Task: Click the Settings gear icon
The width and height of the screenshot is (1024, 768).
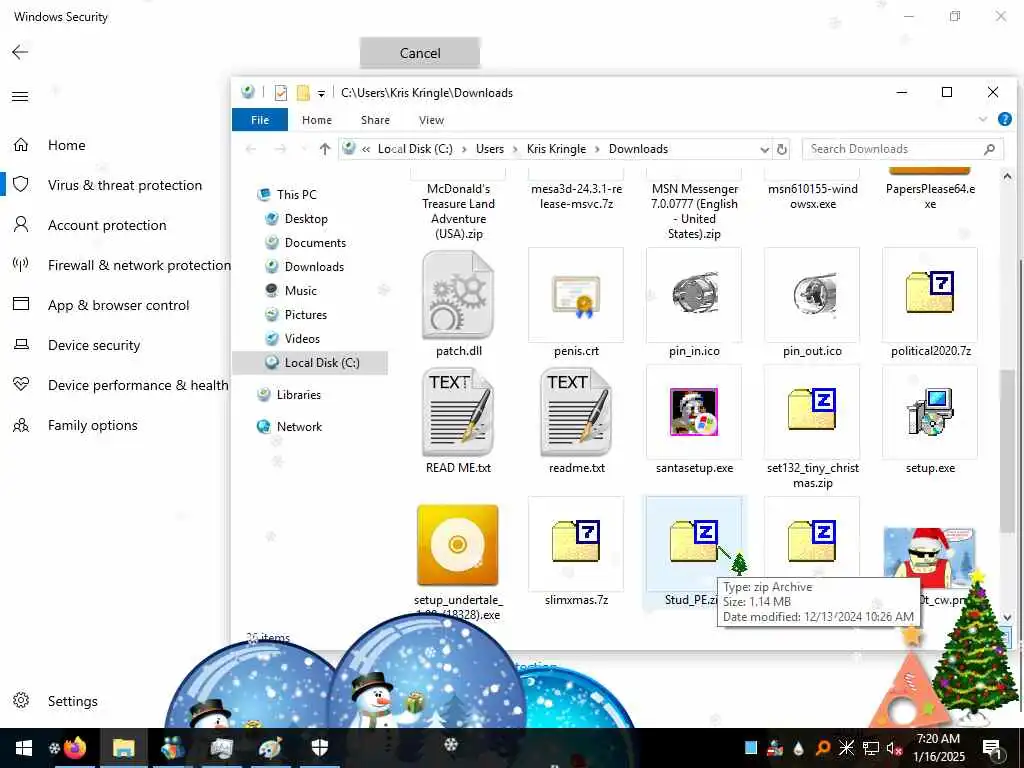Action: tap(21, 701)
